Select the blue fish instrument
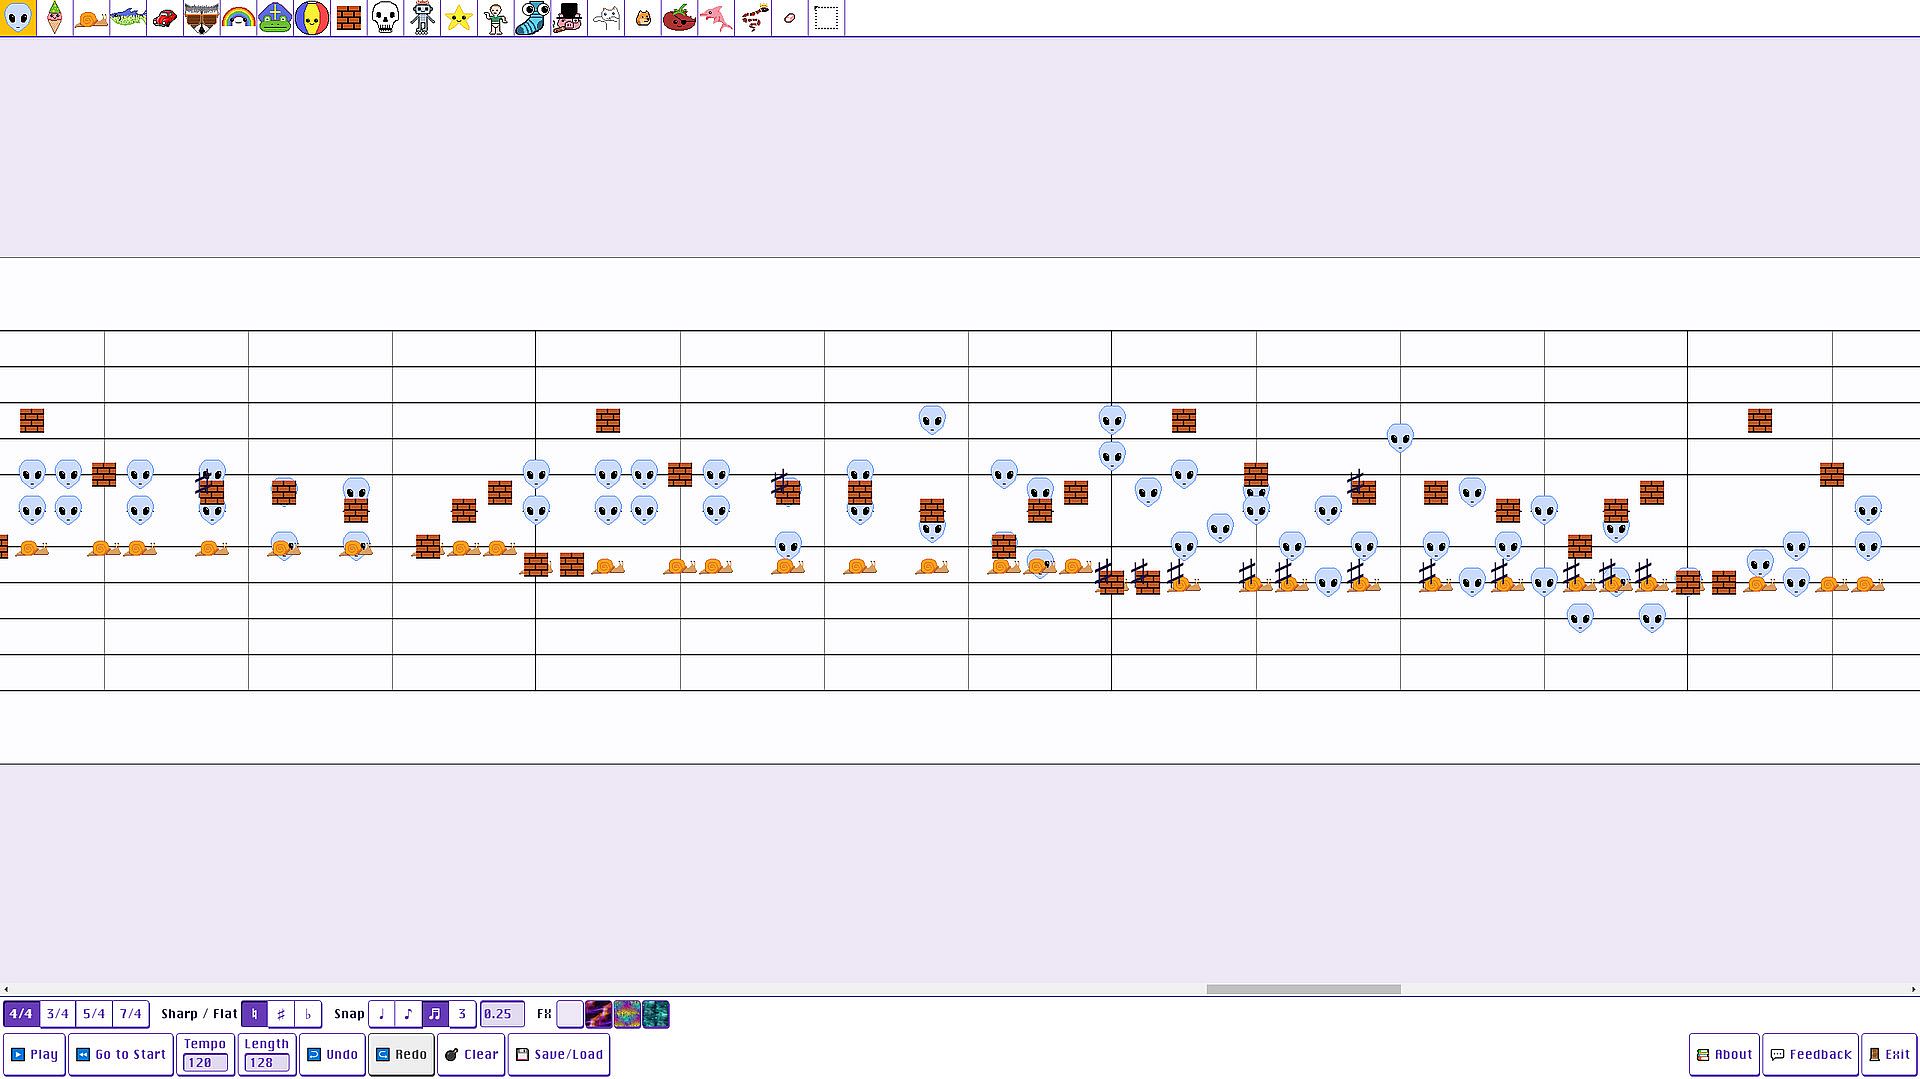Image resolution: width=1920 pixels, height=1079 pixels. click(128, 18)
